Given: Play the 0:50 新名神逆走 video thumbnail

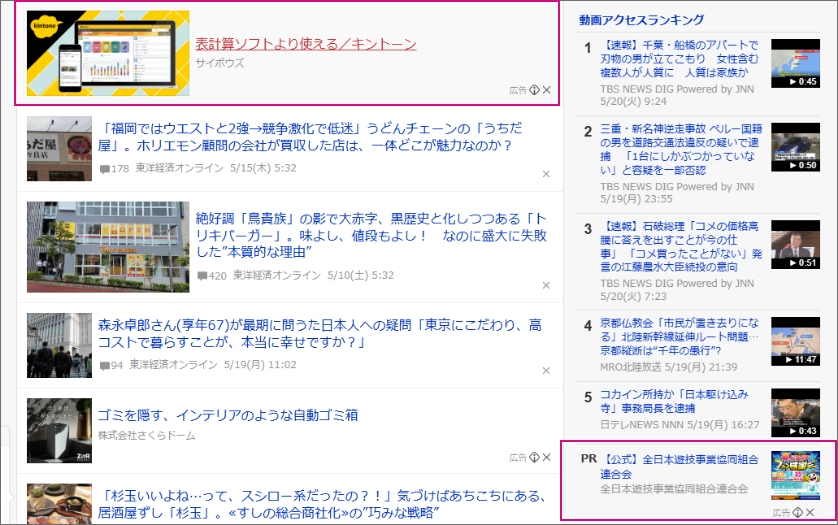Looking at the screenshot, I should point(795,147).
